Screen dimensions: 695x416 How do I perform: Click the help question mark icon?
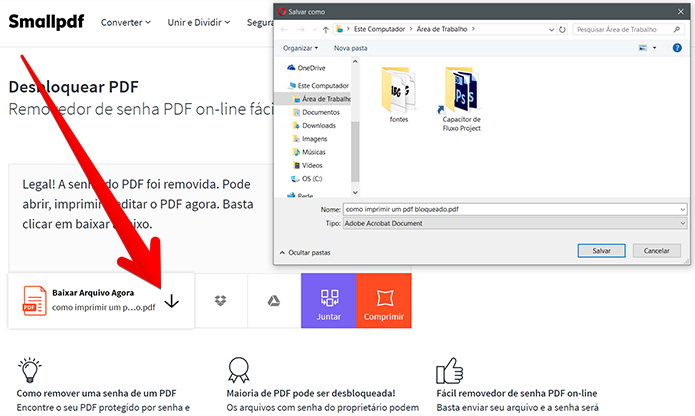(x=677, y=48)
